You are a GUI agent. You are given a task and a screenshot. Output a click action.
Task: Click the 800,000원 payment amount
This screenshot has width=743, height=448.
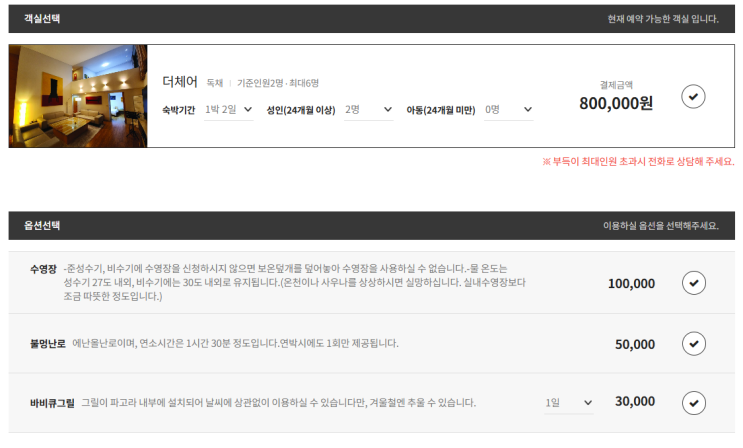616,103
